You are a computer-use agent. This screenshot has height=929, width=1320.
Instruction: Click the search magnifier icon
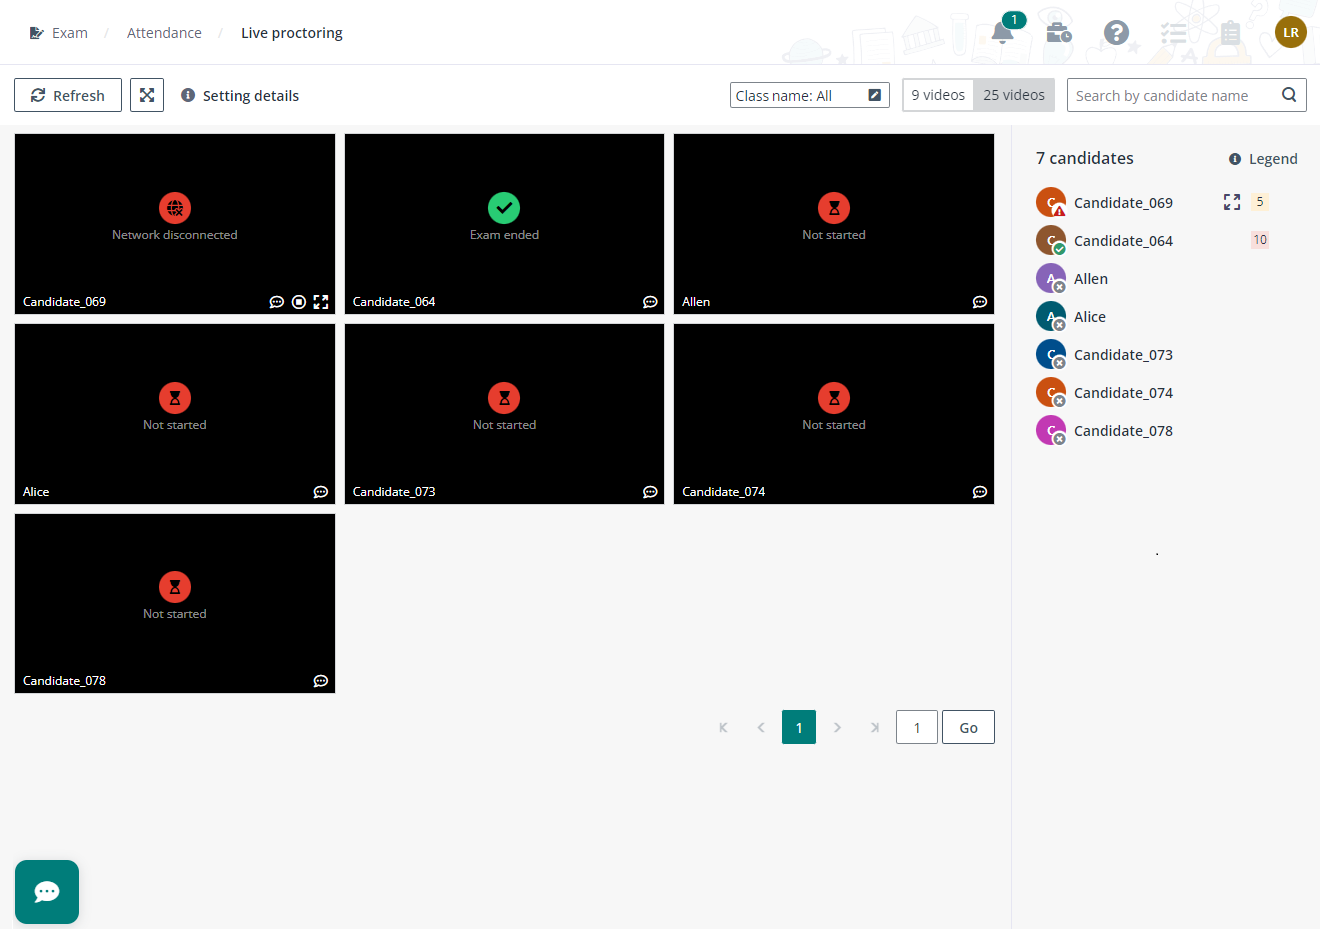pyautogui.click(x=1289, y=95)
